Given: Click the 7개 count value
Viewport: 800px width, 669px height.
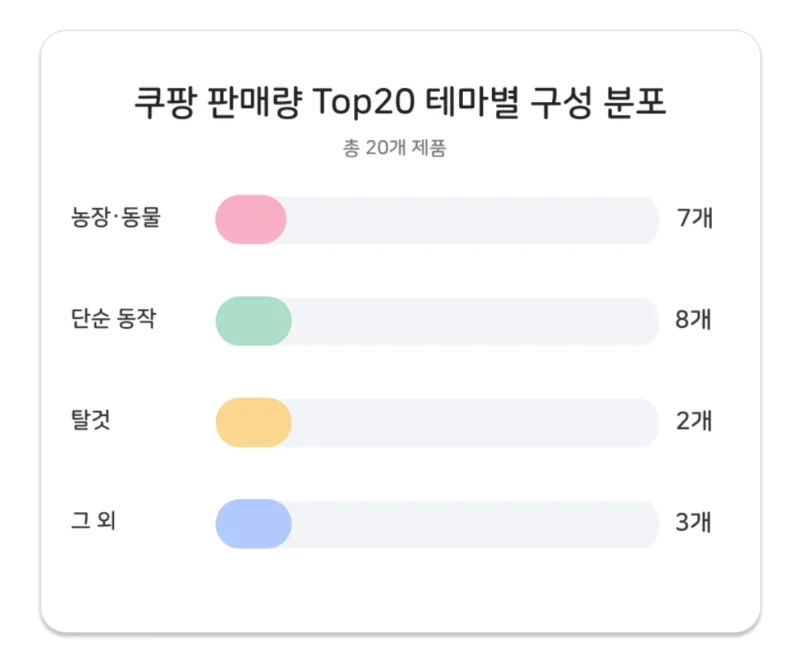Looking at the screenshot, I should tap(694, 218).
